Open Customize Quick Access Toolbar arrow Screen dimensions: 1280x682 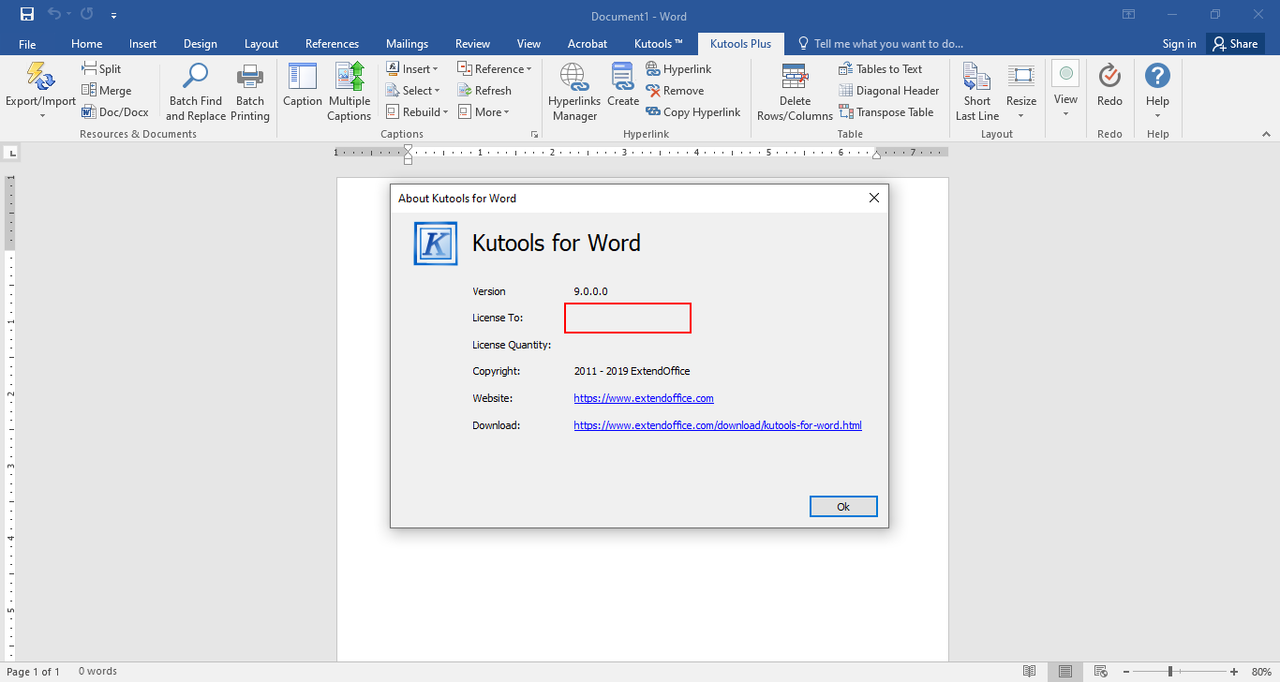point(114,16)
